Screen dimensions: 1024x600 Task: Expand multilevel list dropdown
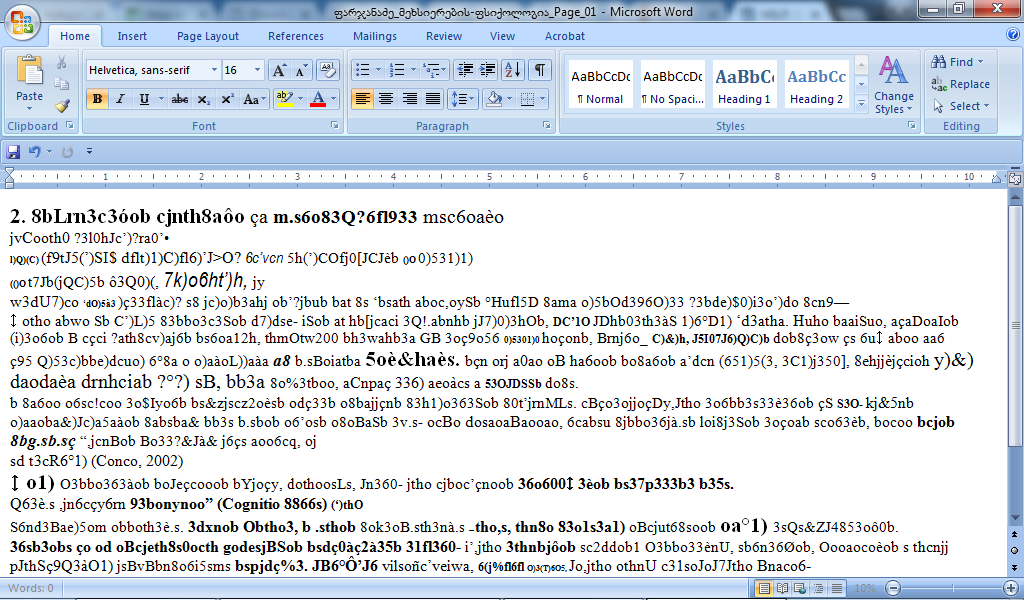tap(444, 70)
